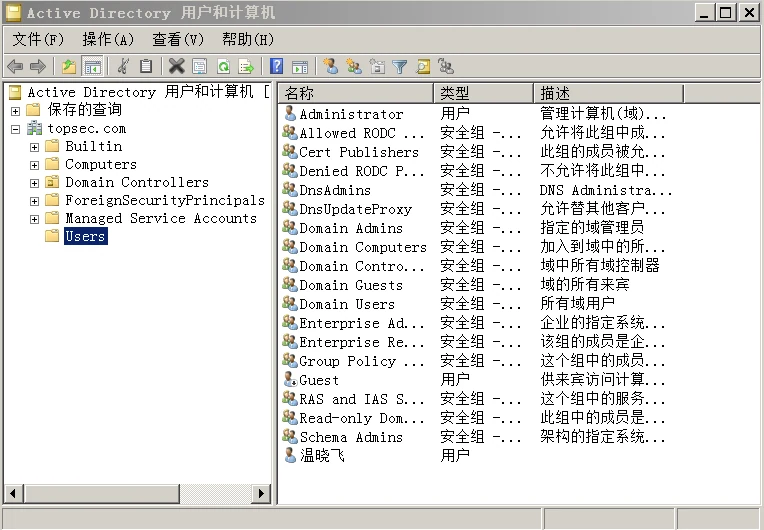
Task: Click the green Refresh toolbar icon
Action: pos(223,66)
